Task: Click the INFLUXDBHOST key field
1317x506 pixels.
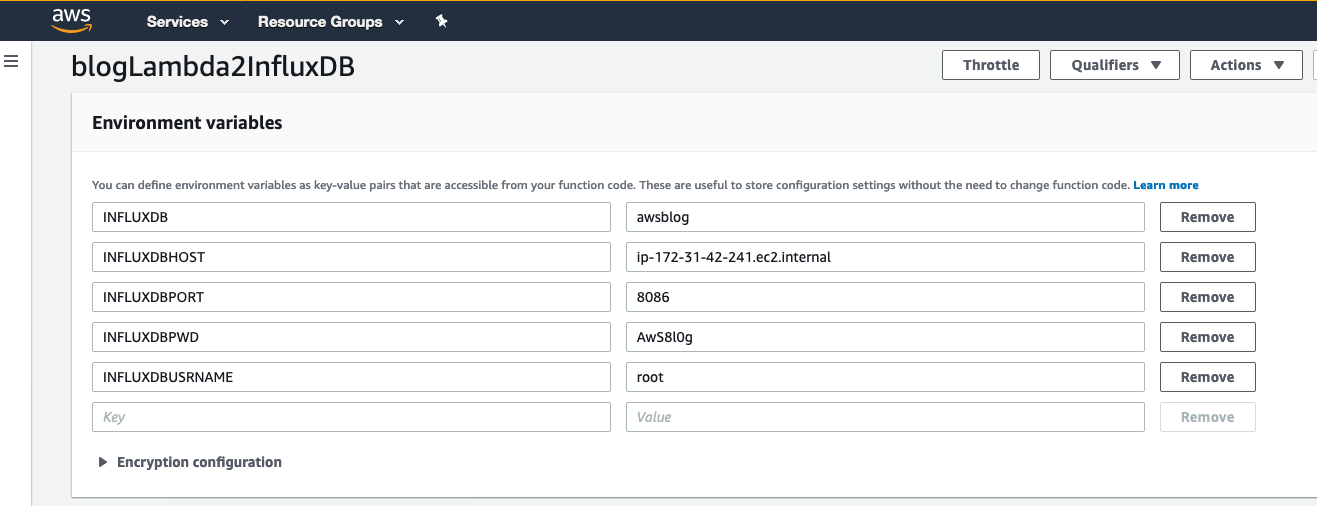Action: tap(350, 257)
